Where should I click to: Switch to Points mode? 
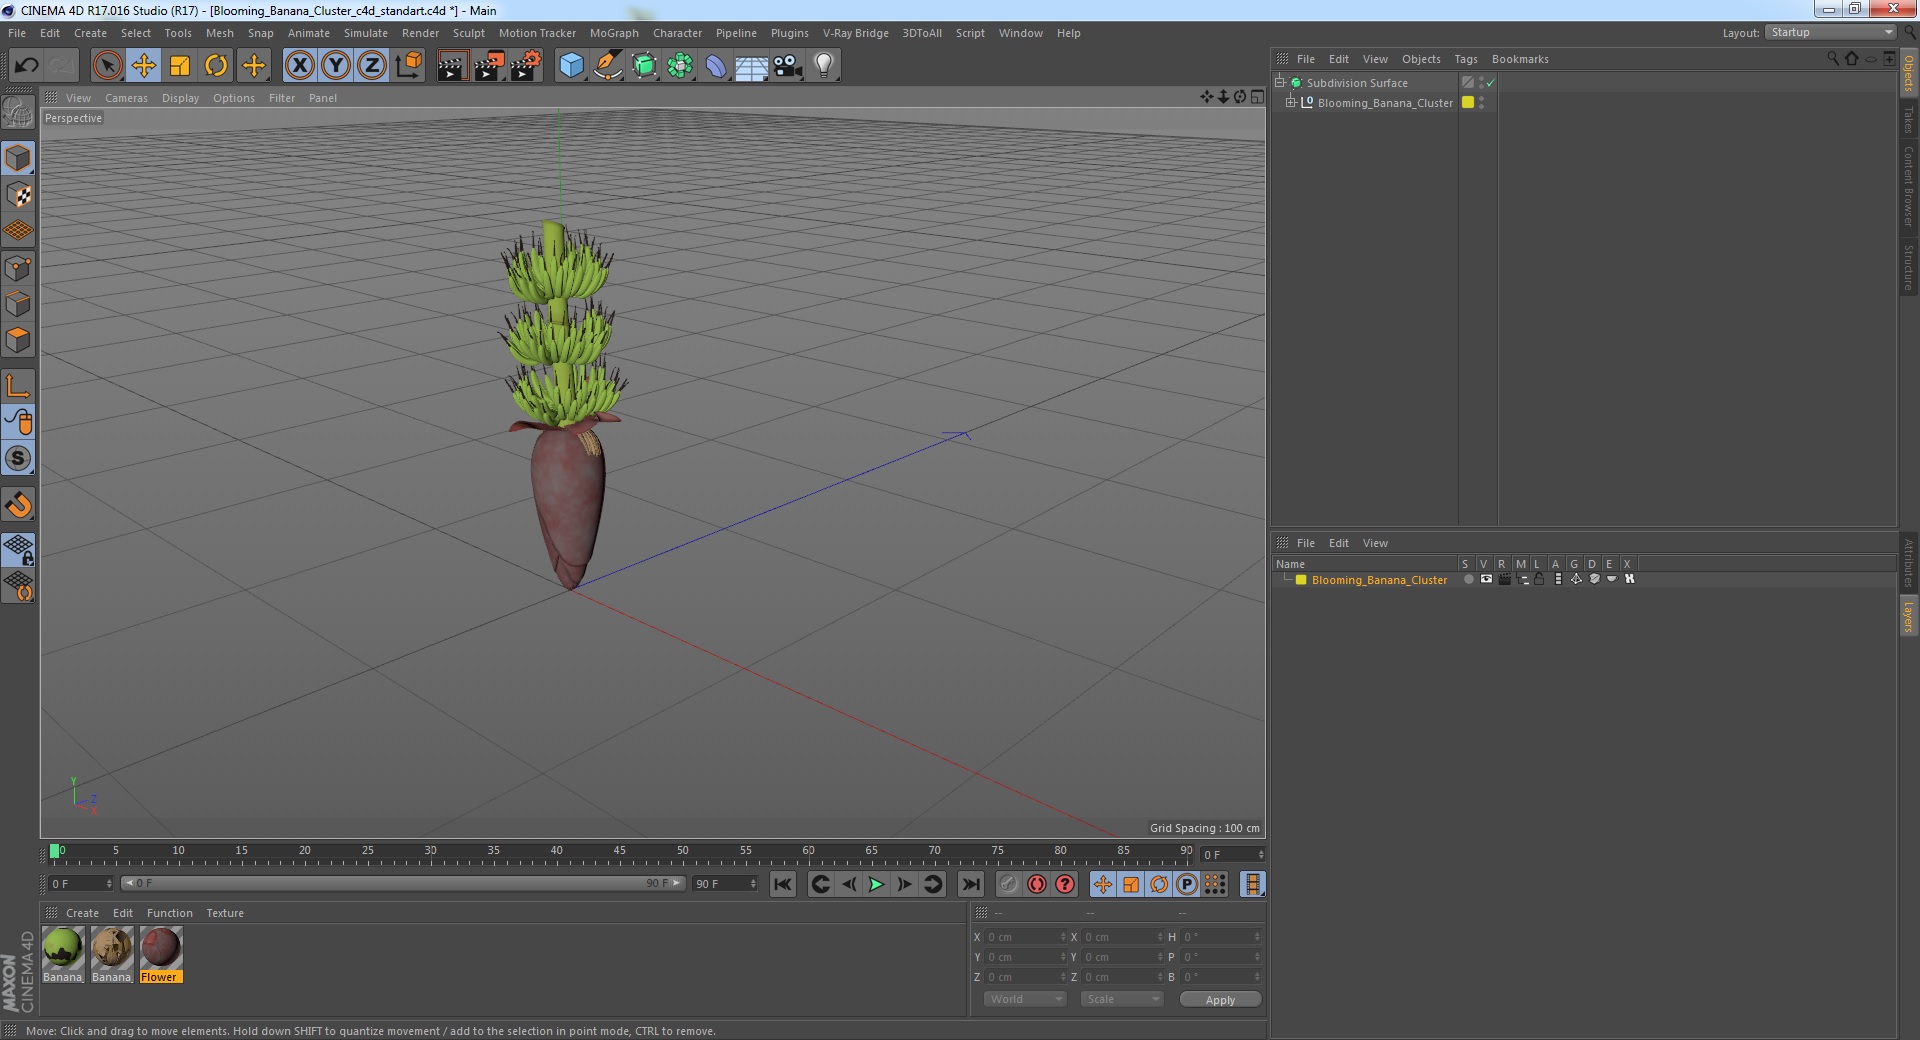tap(18, 268)
